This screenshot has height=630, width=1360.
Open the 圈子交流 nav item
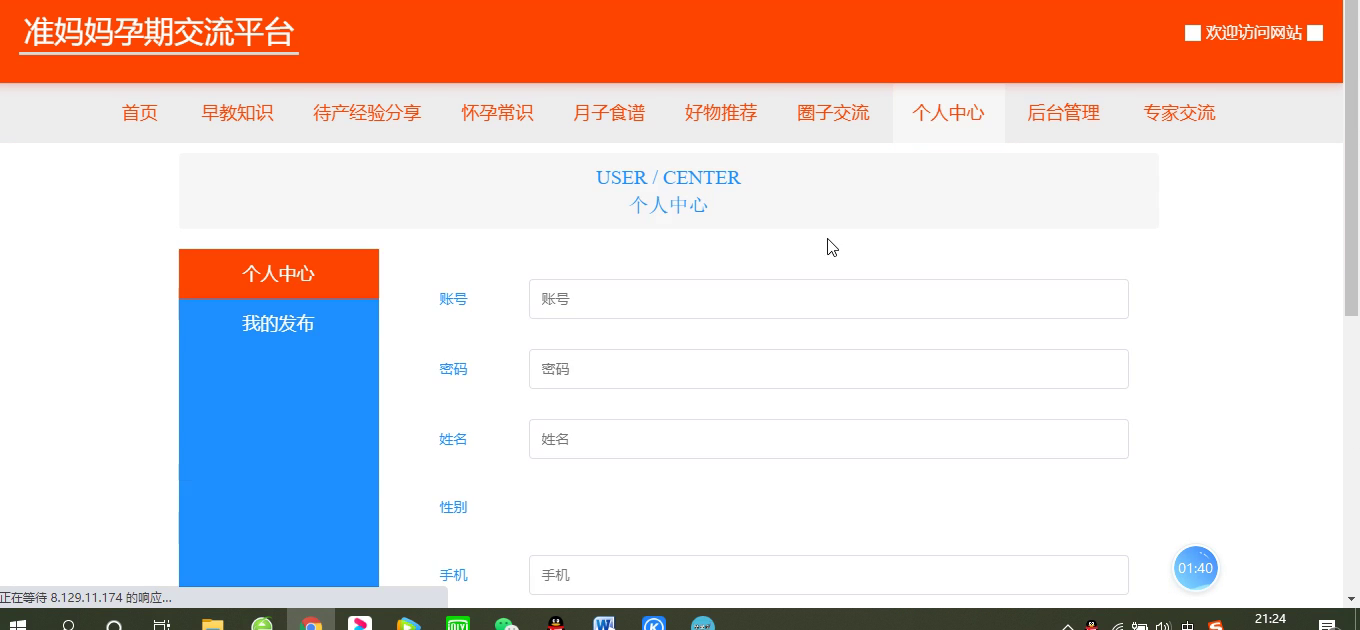pos(833,113)
